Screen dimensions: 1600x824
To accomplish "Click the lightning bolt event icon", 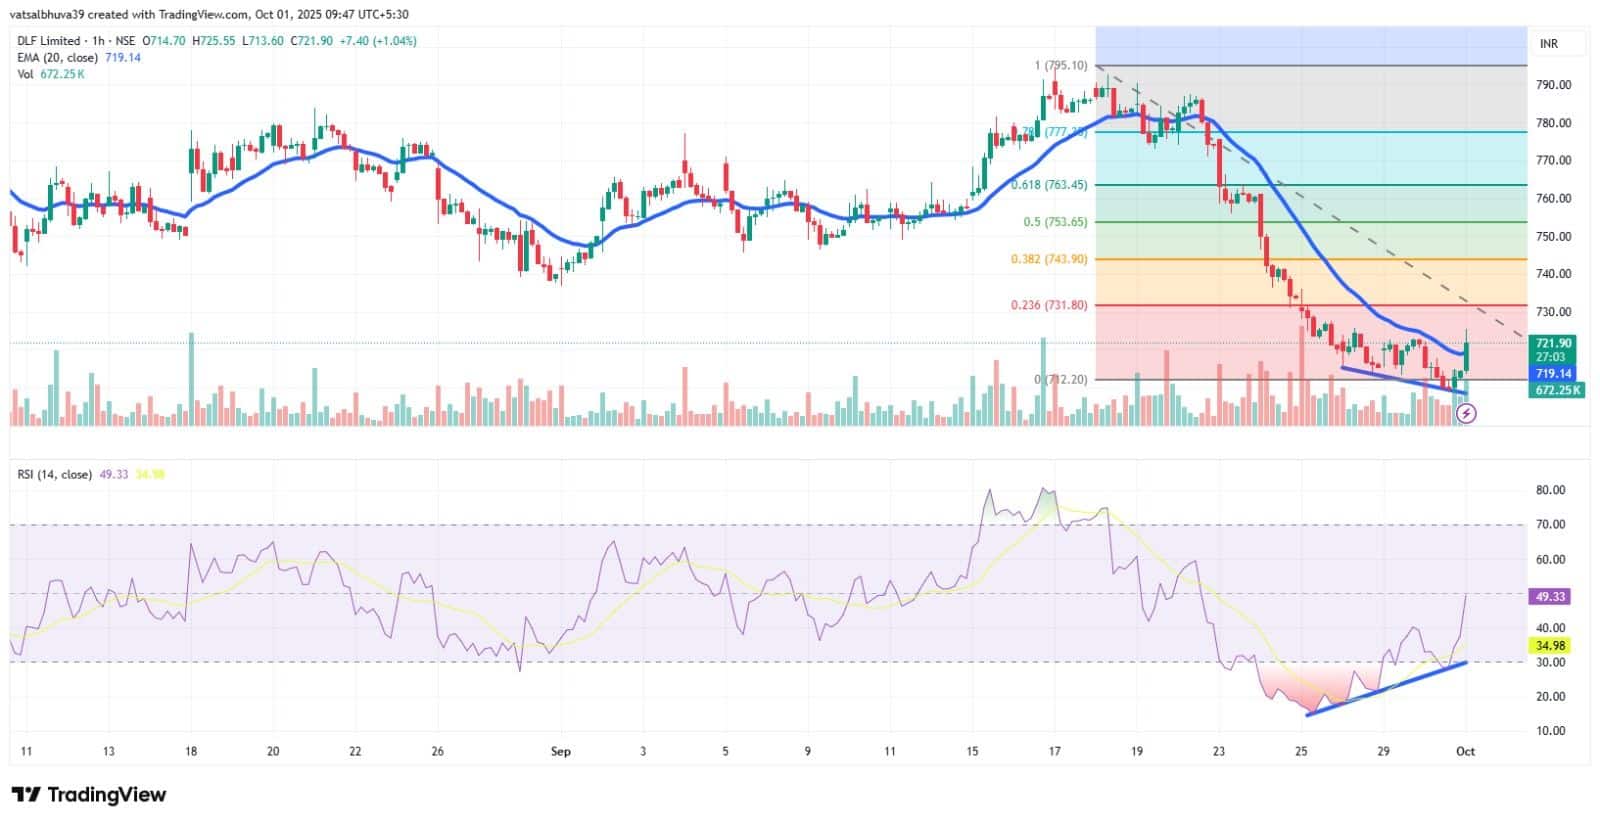I will pos(1466,413).
